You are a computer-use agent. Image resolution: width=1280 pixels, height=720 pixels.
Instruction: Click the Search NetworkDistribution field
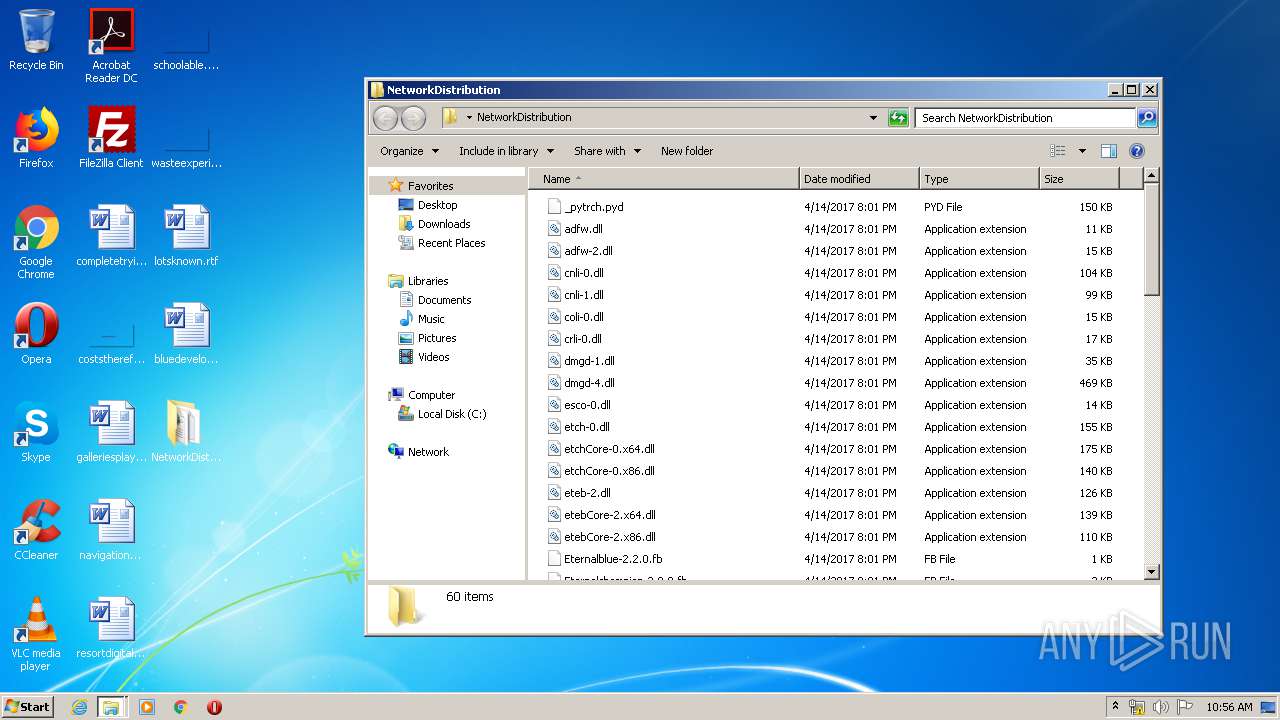1026,118
